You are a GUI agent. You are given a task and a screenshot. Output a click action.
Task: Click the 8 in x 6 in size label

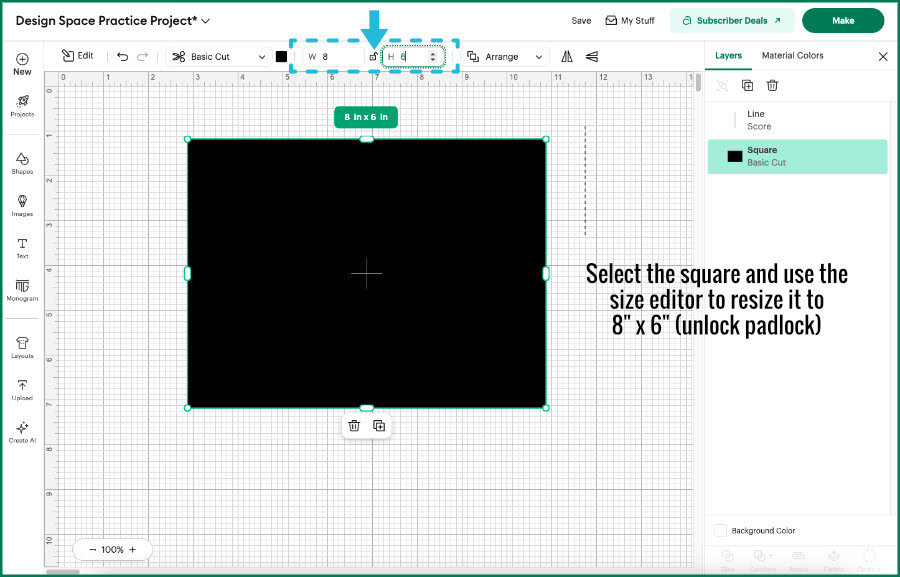coord(366,117)
